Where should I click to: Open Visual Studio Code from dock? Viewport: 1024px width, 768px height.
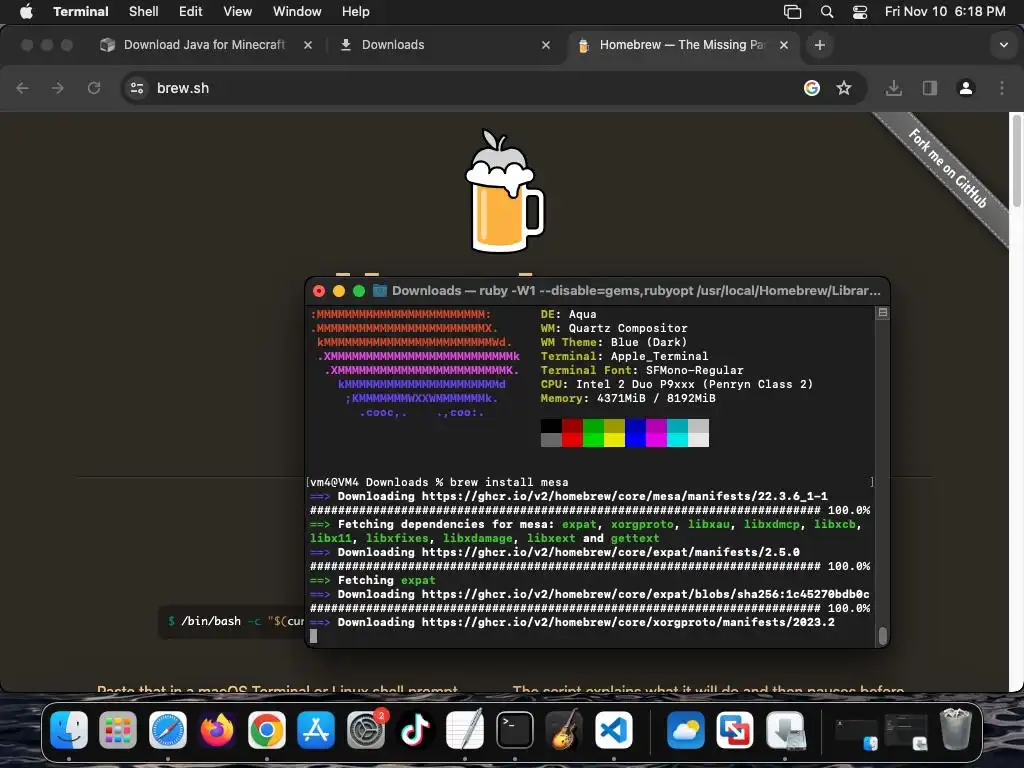[x=614, y=729]
